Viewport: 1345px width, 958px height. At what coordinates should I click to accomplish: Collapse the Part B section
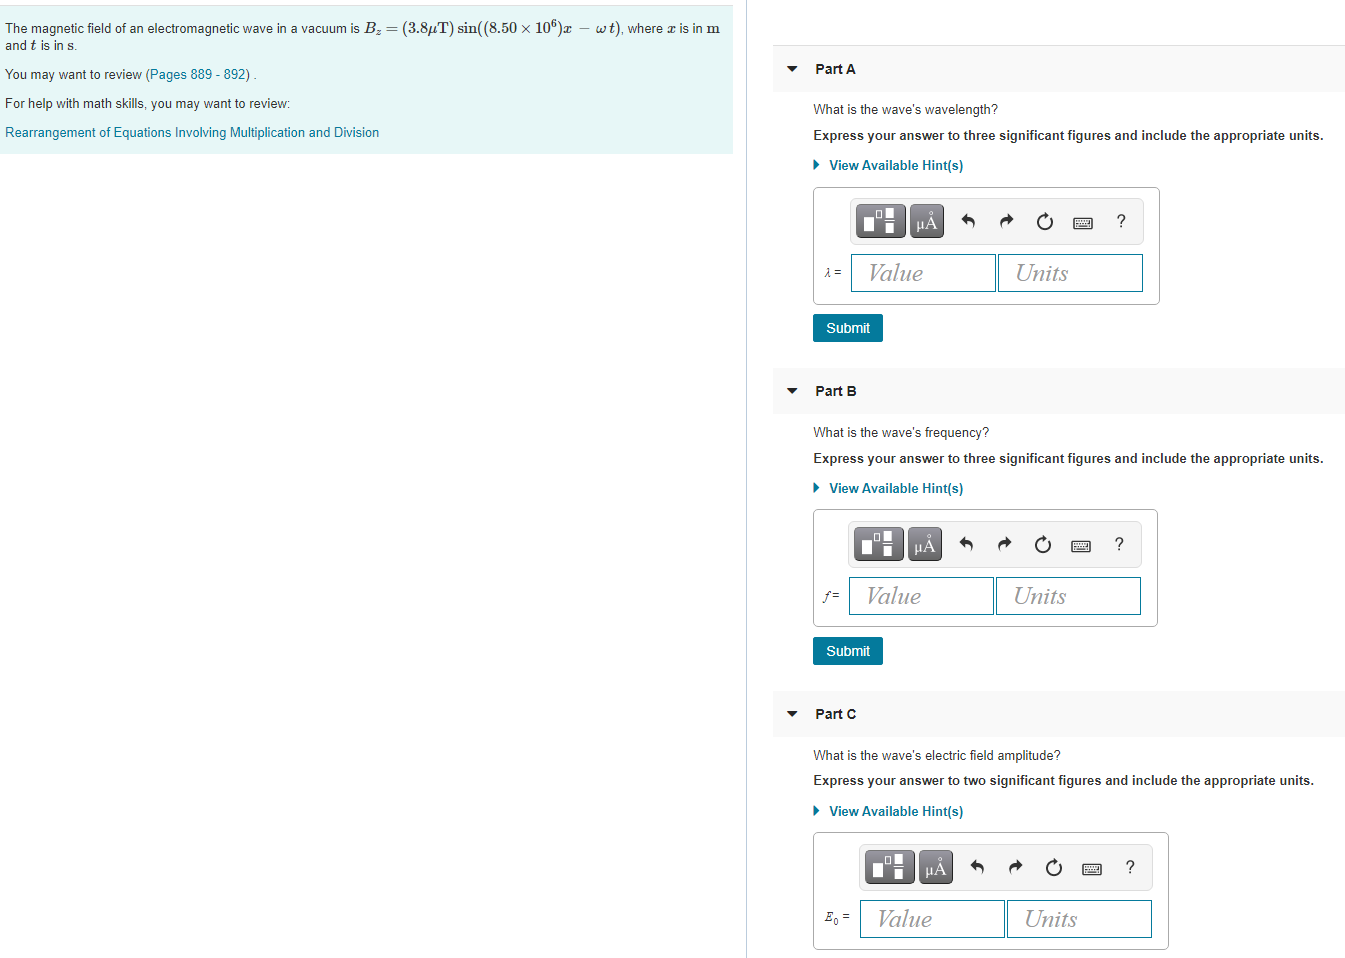pos(792,391)
